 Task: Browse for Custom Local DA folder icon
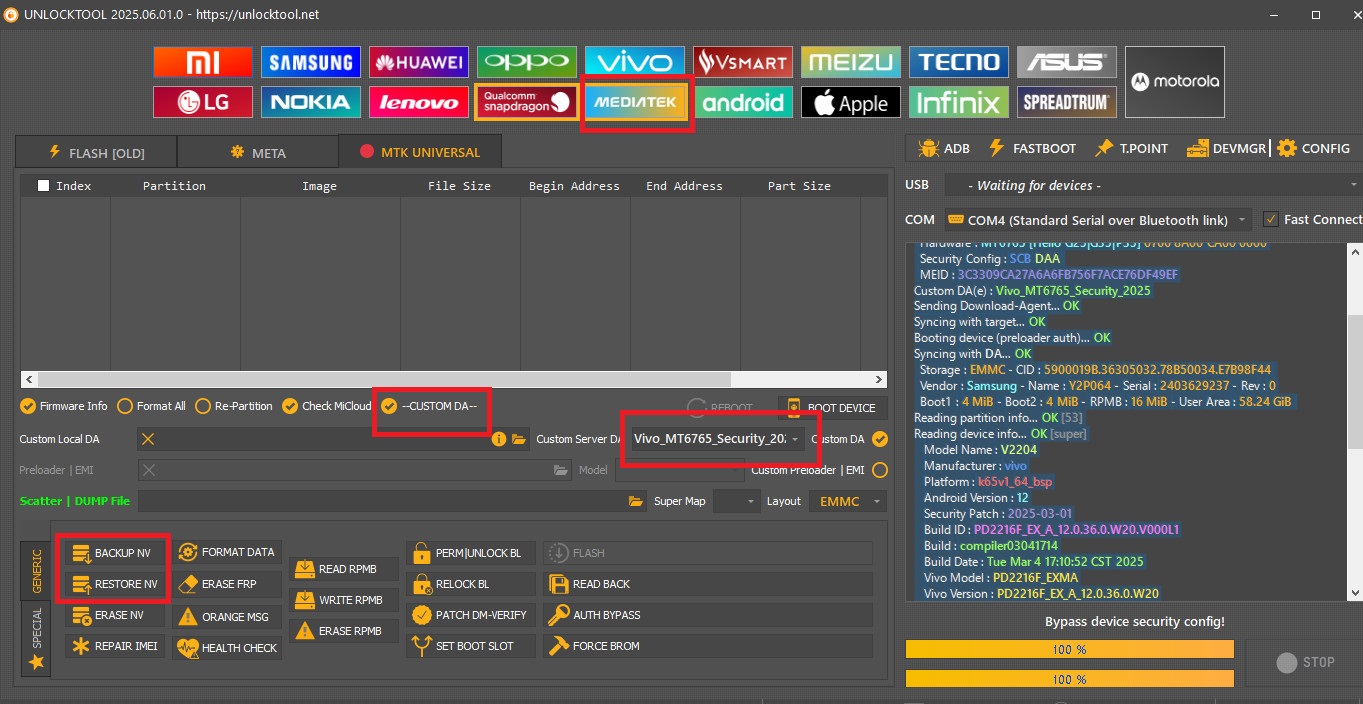[519, 439]
